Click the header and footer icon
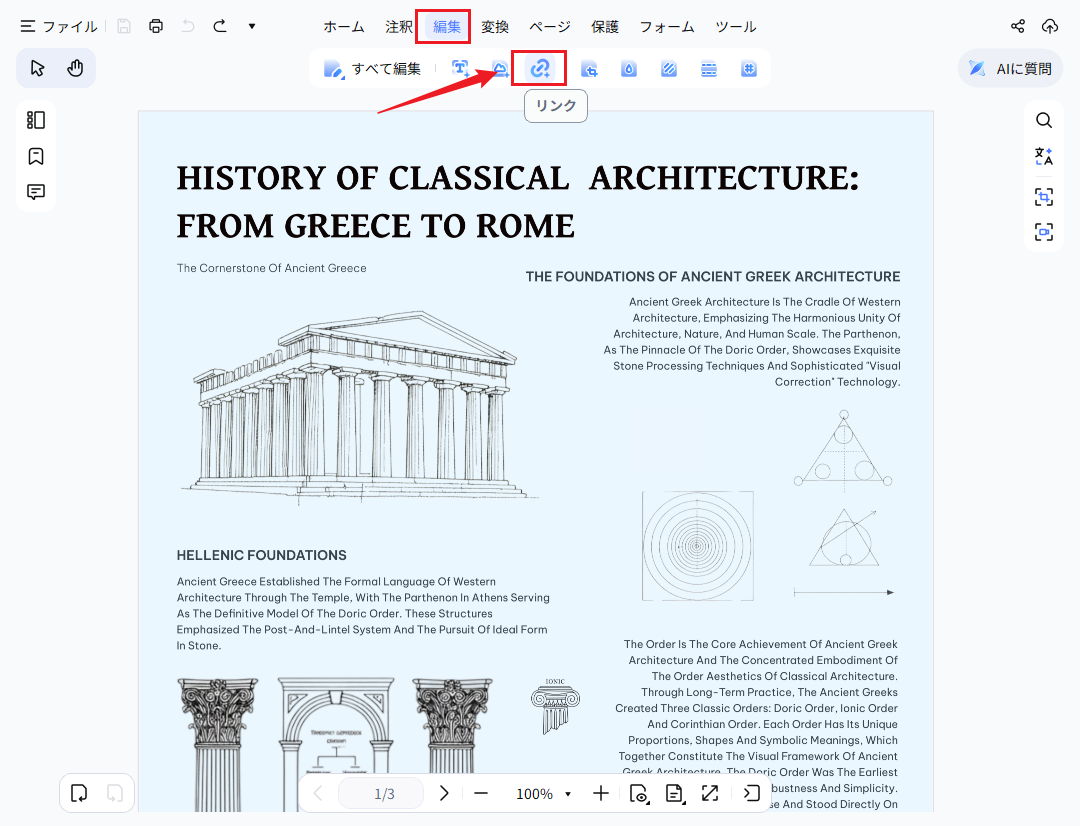The height and width of the screenshot is (826, 1080). [709, 68]
